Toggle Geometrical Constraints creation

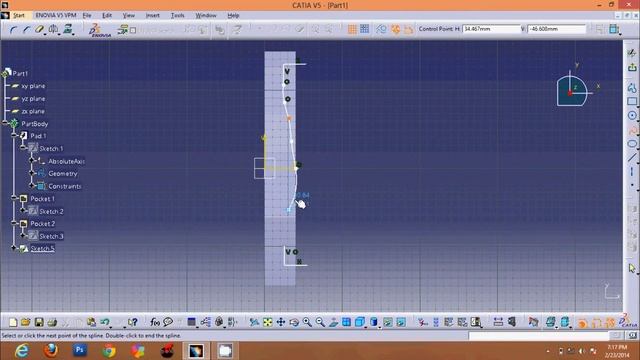(395, 29)
